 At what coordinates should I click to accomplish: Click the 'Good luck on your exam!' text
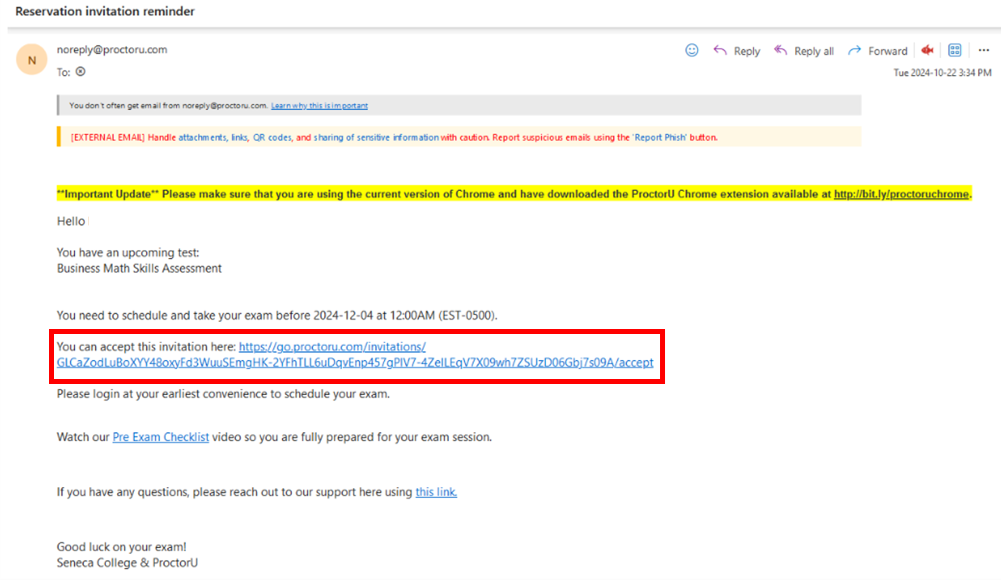point(121,547)
